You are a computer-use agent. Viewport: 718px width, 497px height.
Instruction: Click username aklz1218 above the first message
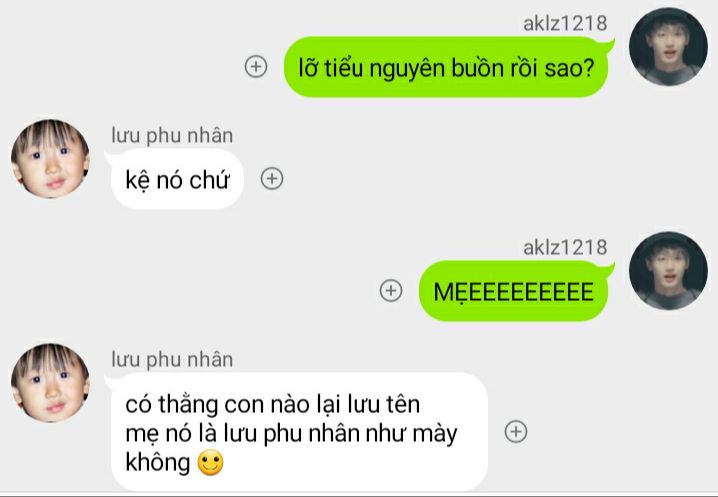565,23
